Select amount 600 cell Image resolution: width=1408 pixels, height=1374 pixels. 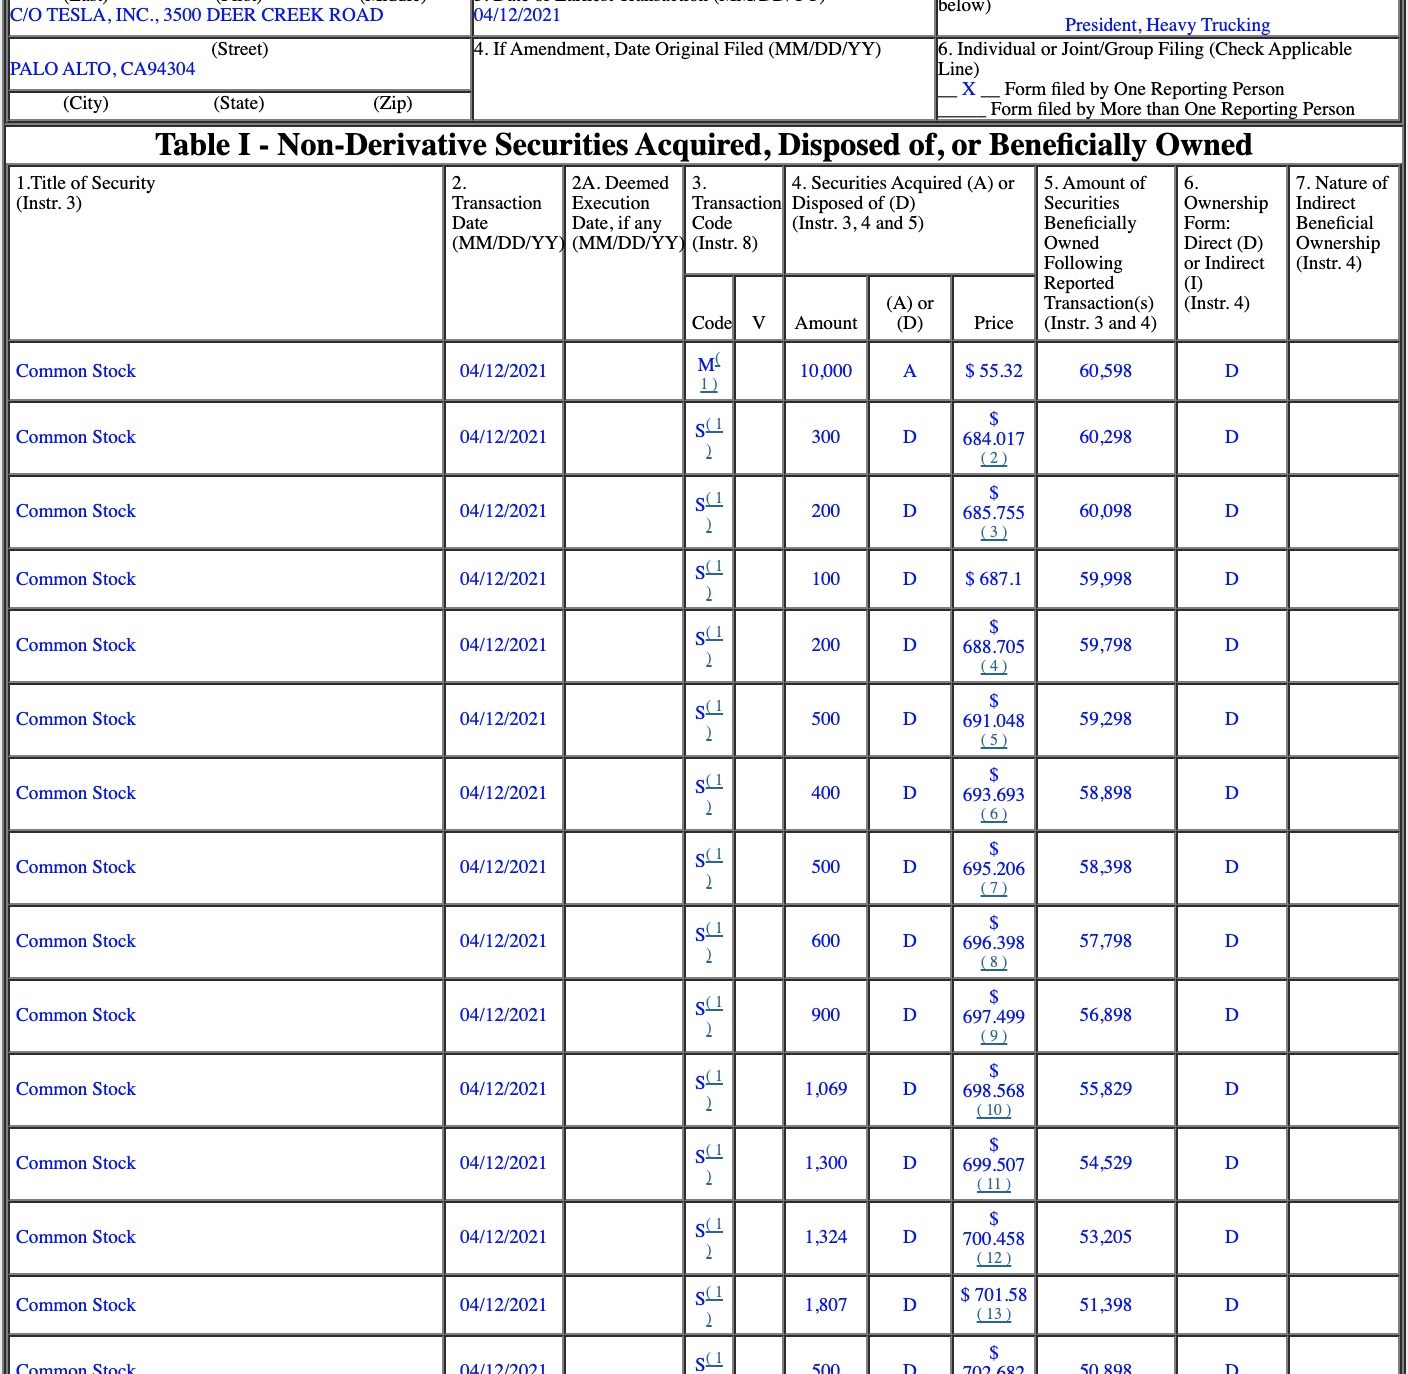[x=826, y=941]
